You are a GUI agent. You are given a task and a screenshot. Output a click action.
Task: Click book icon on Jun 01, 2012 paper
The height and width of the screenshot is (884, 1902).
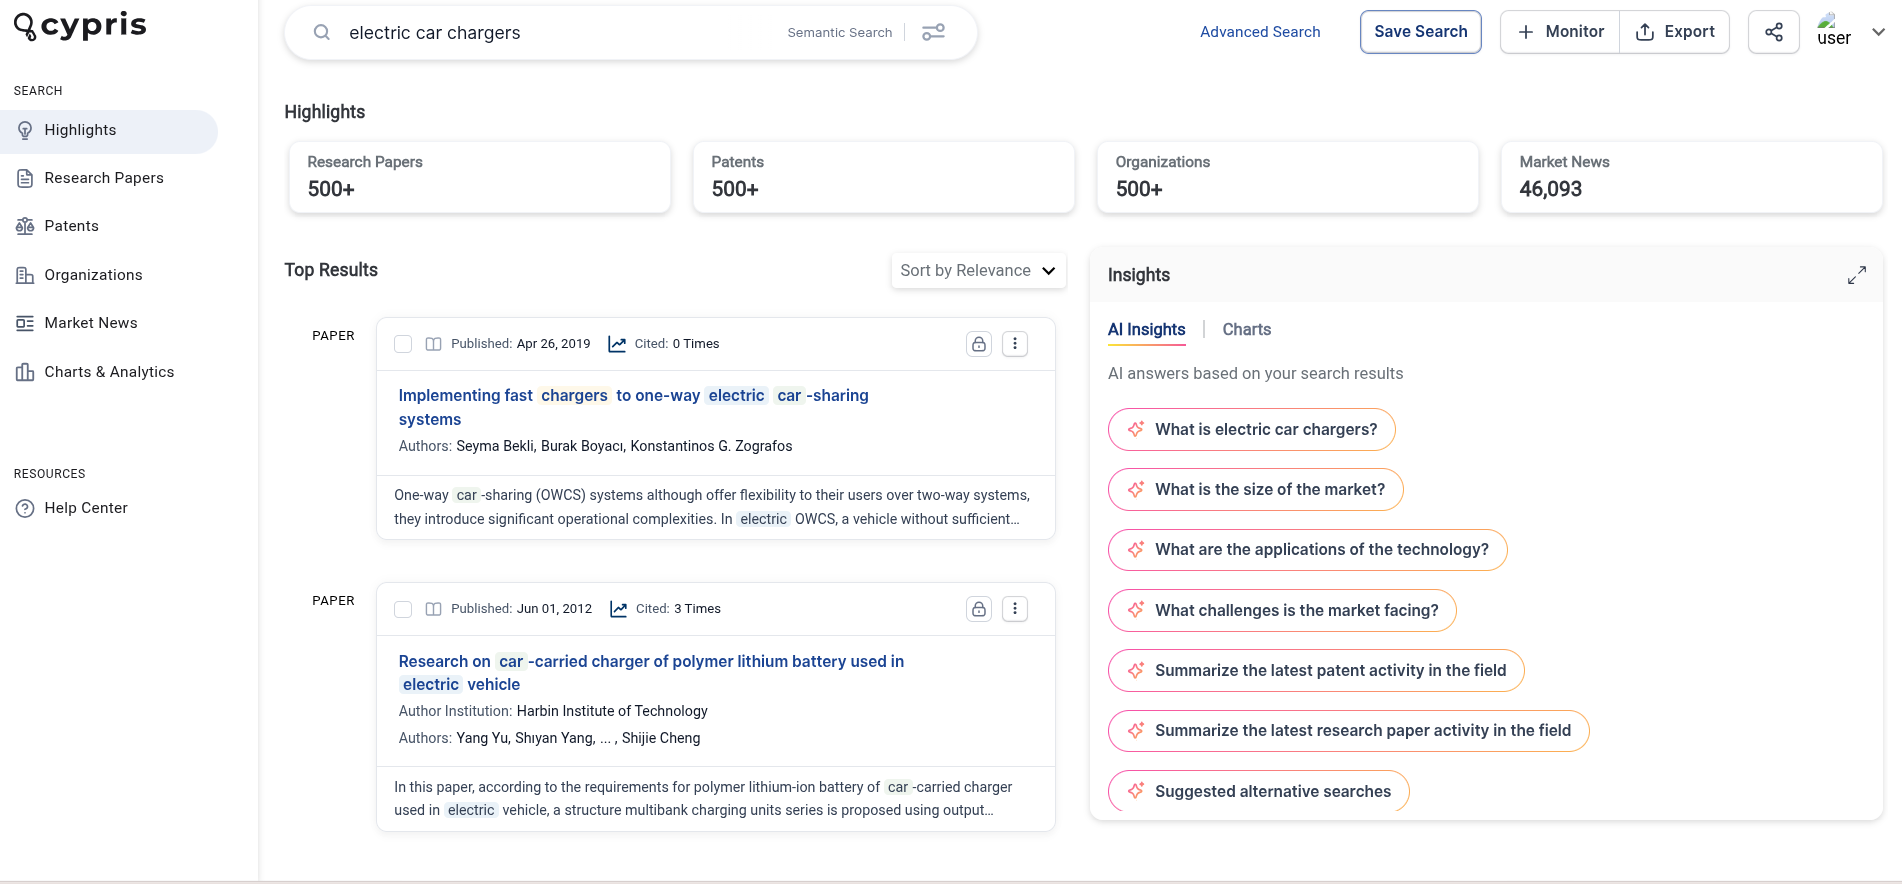click(433, 609)
